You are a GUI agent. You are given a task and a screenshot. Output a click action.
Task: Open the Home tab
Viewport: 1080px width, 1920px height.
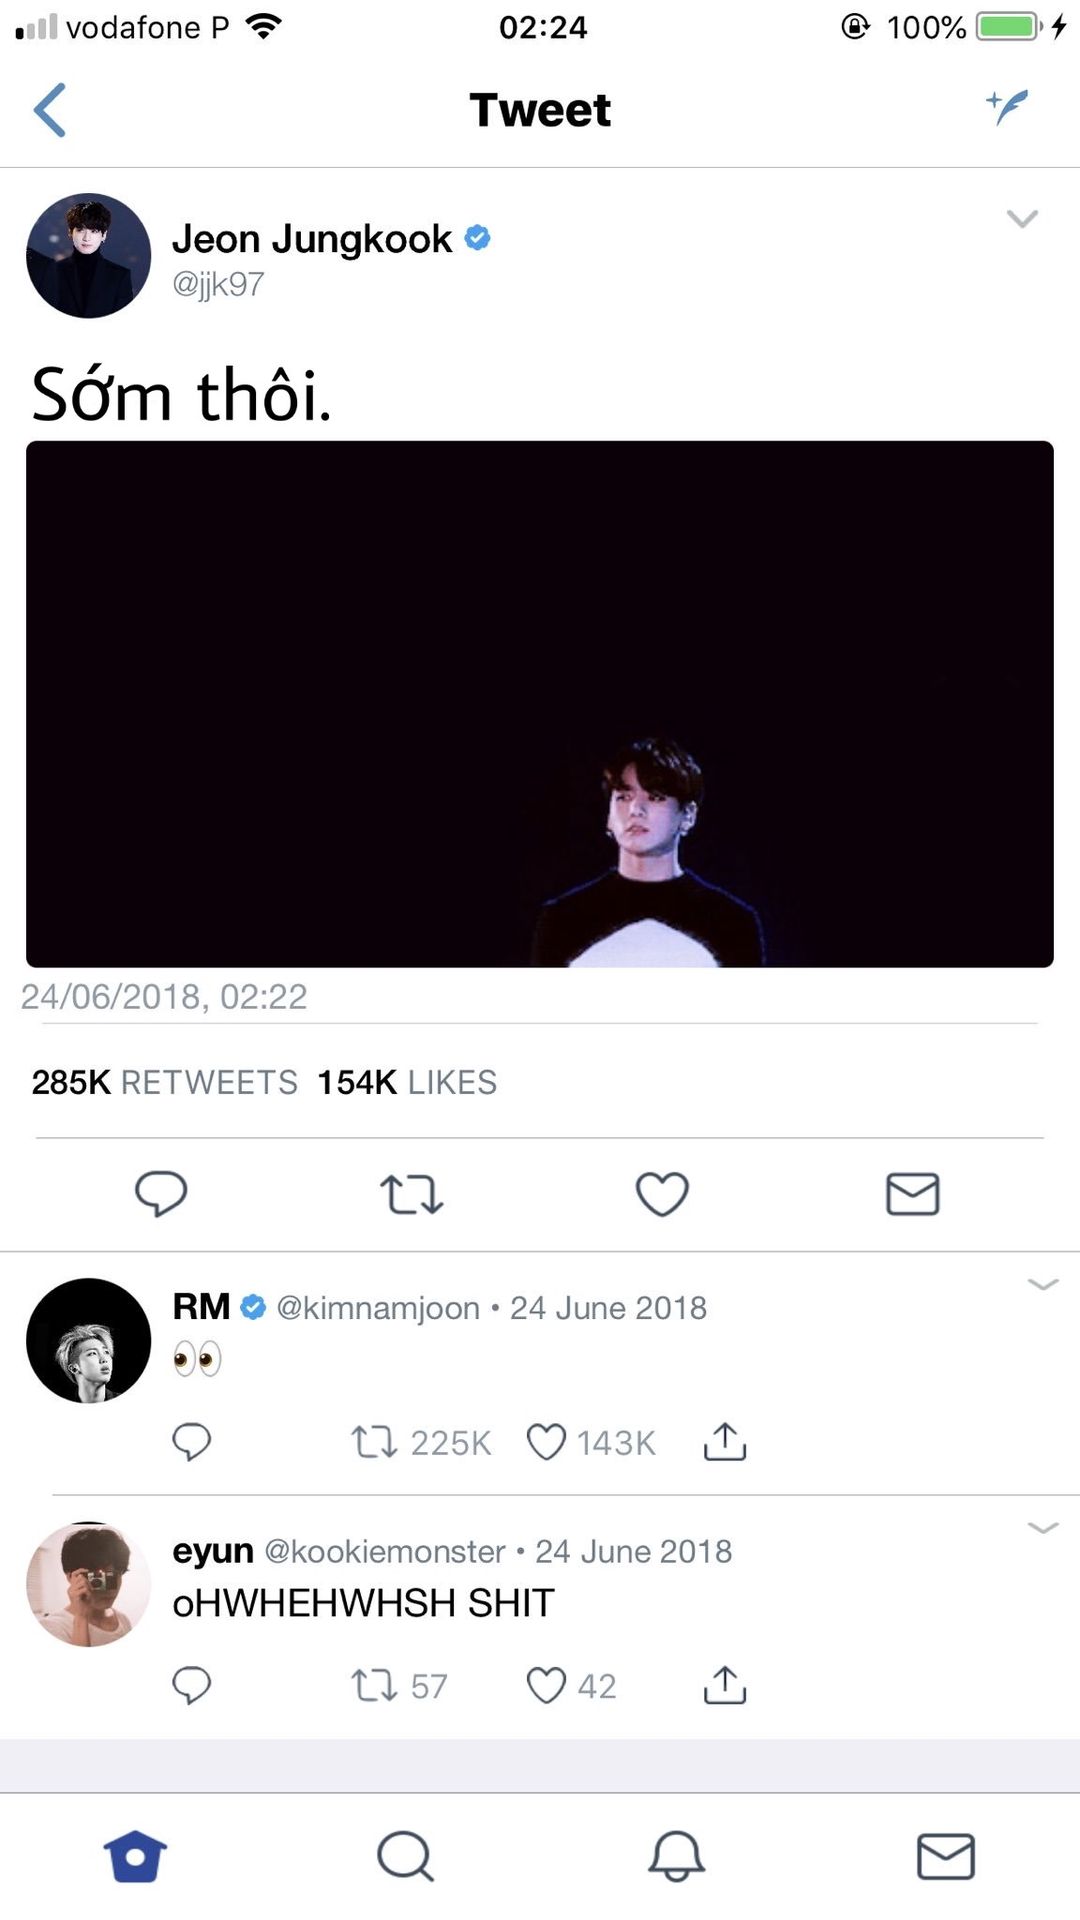(x=135, y=1856)
